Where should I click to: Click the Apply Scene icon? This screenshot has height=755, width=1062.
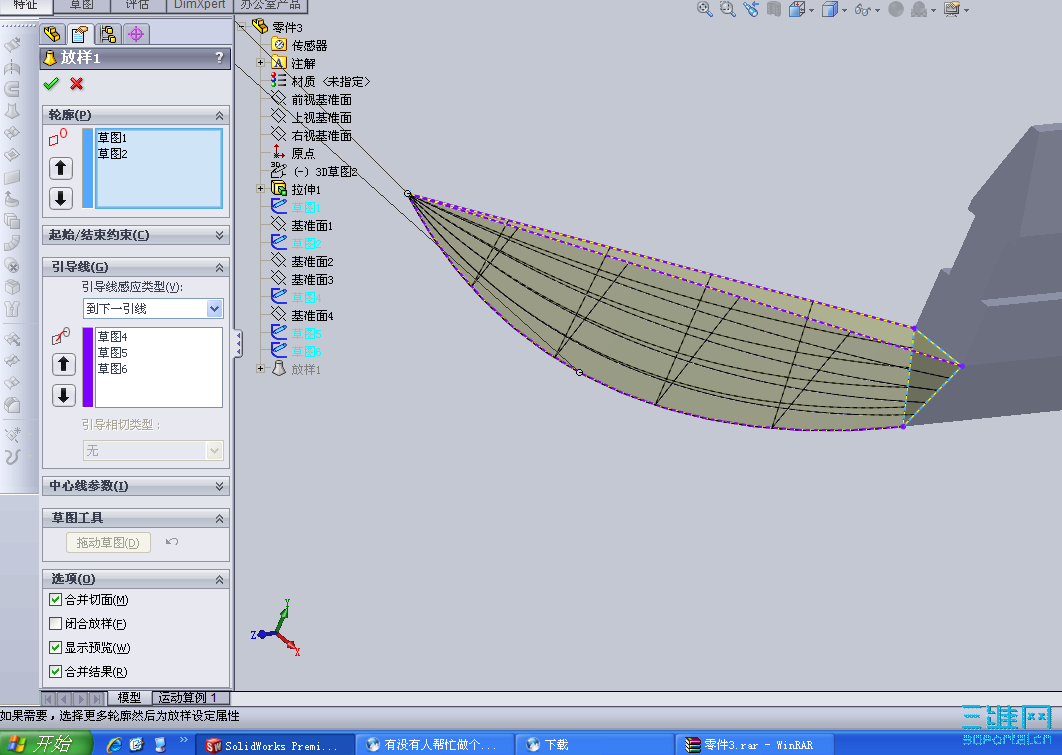point(919,9)
